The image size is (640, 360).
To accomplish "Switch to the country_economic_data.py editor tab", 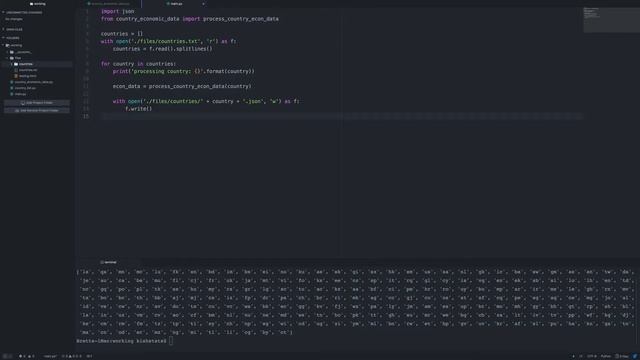I will click(x=109, y=4).
